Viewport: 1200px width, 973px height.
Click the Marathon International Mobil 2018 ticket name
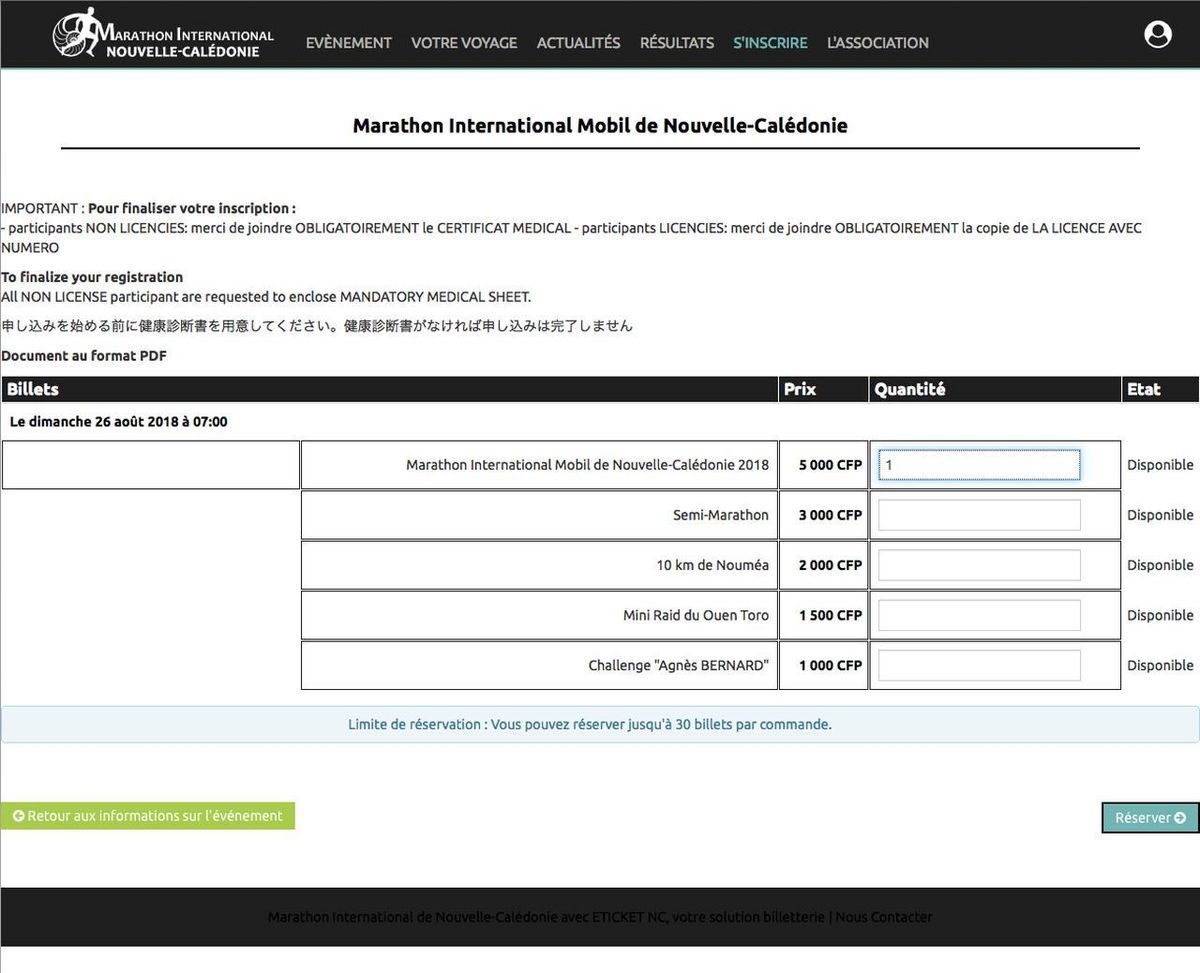pyautogui.click(x=587, y=465)
